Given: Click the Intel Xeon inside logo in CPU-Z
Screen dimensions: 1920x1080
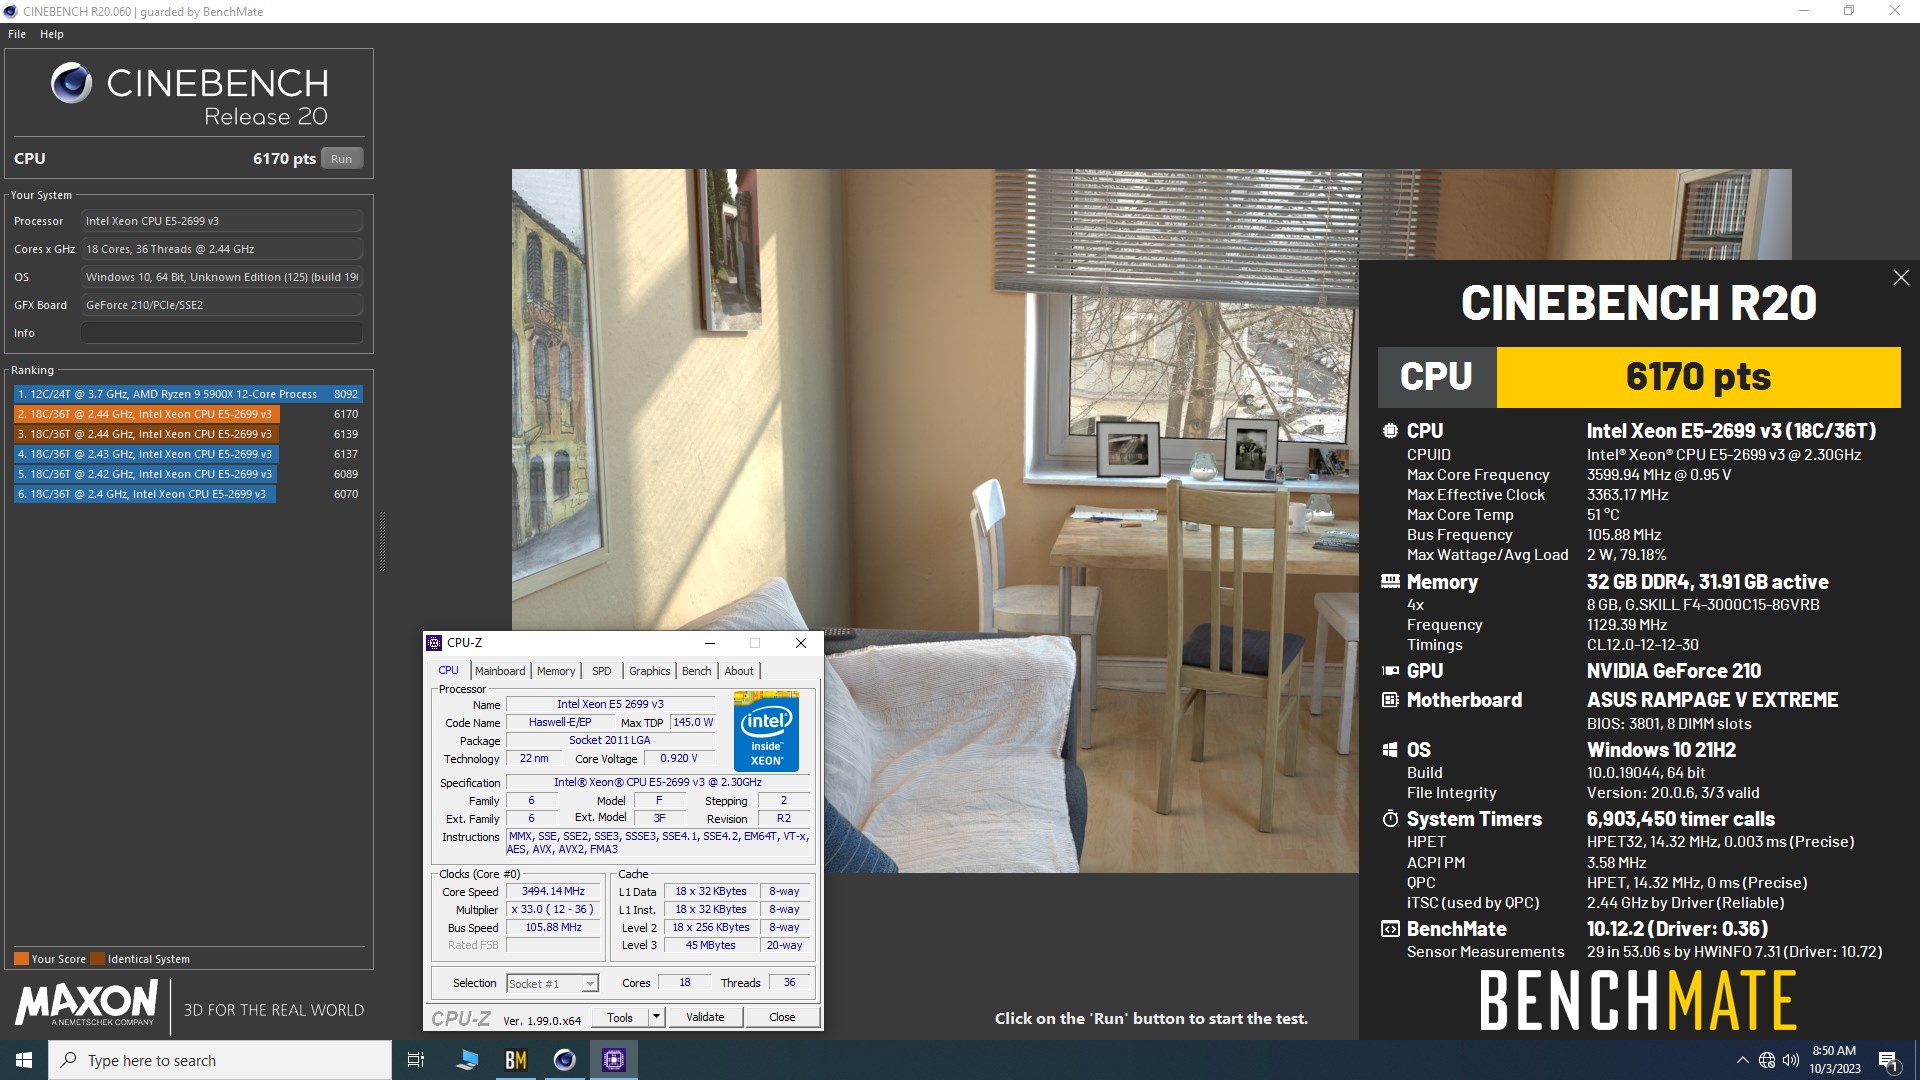Looking at the screenshot, I should pyautogui.click(x=766, y=731).
